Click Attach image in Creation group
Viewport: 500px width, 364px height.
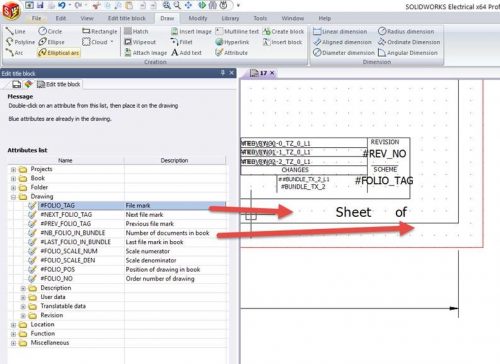point(145,53)
